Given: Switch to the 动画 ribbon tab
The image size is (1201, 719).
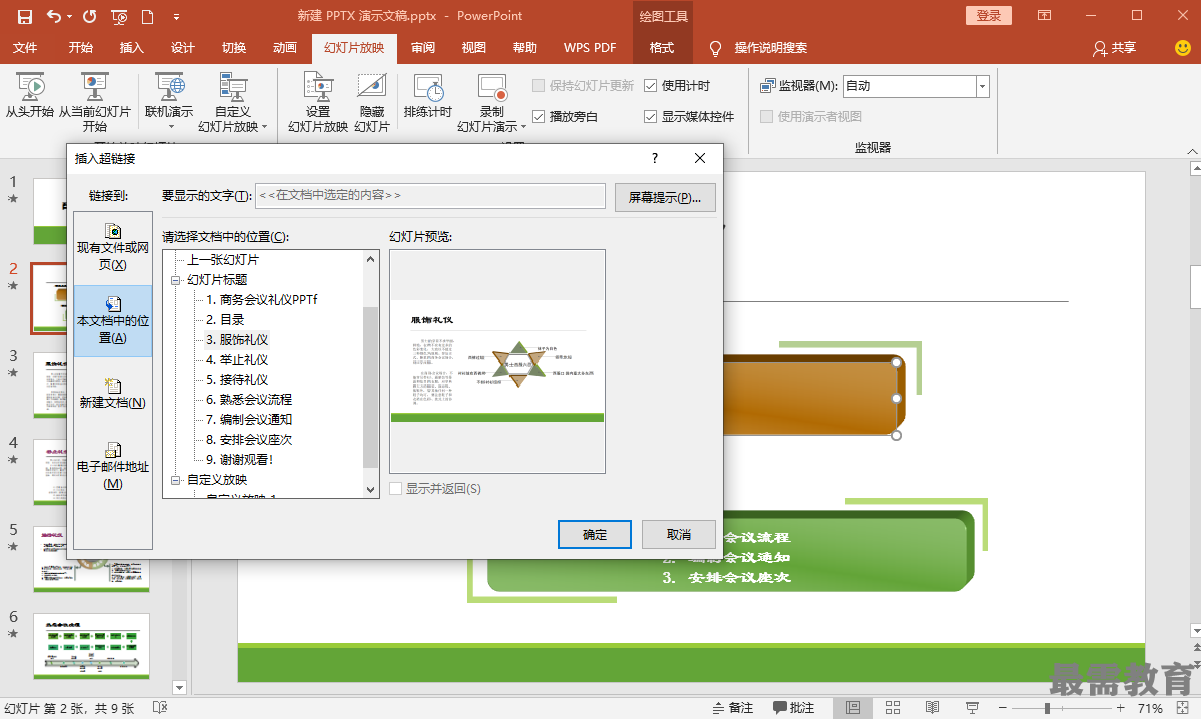Looking at the screenshot, I should coord(285,47).
